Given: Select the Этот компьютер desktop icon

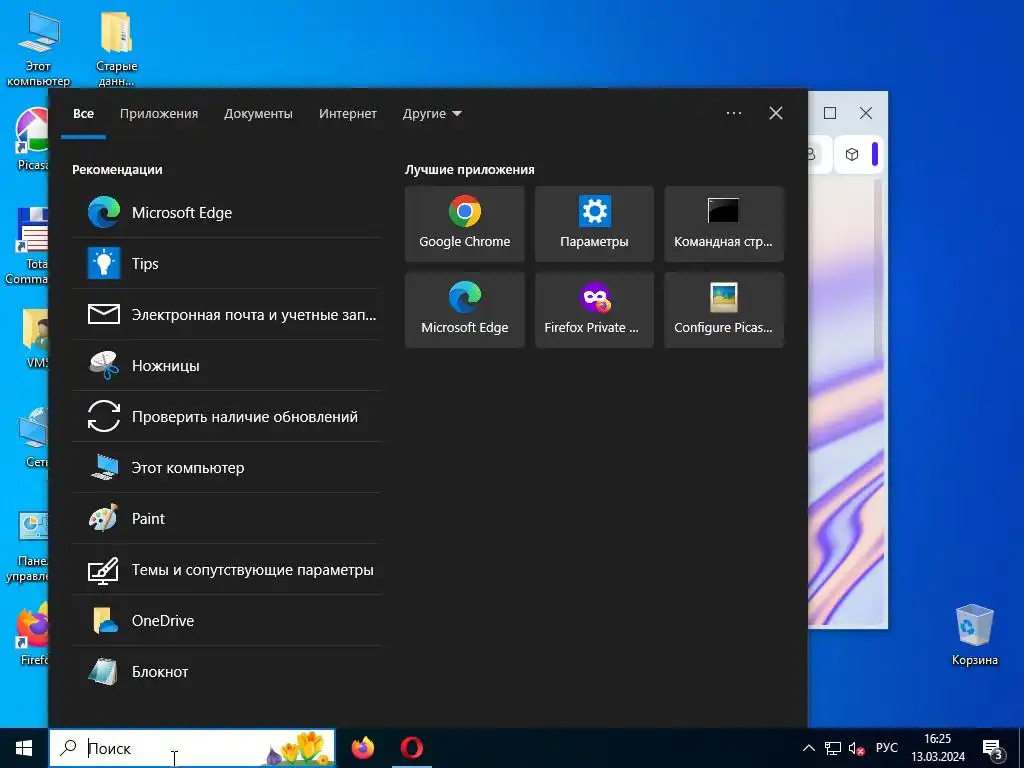Looking at the screenshot, I should pyautogui.click(x=38, y=49).
